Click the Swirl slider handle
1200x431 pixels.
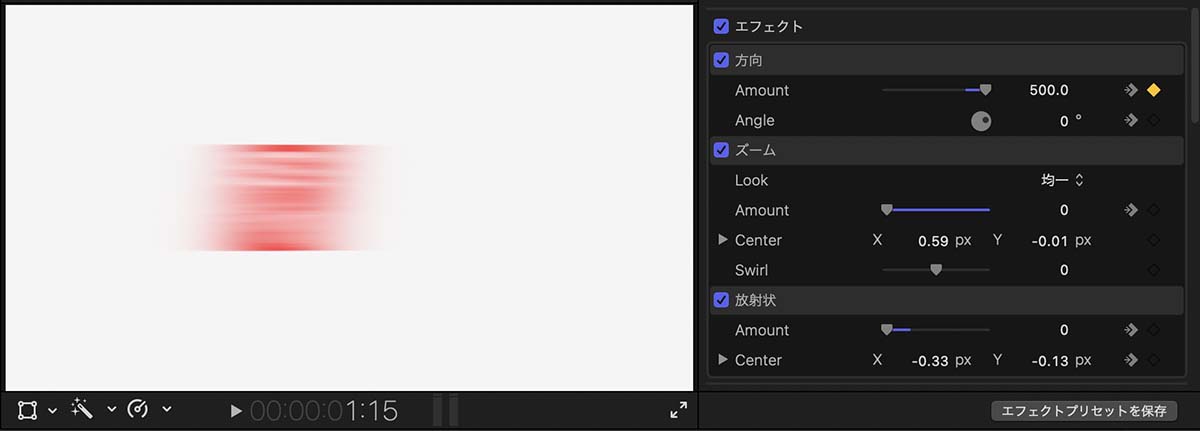(x=936, y=270)
